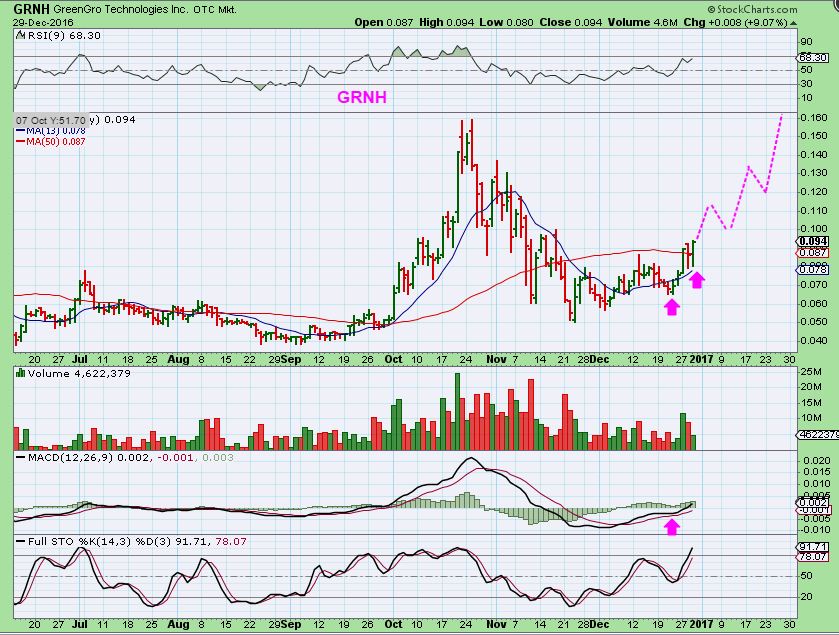Click the Low 0.080 value
Screen dimensions: 839x635
click(x=506, y=22)
